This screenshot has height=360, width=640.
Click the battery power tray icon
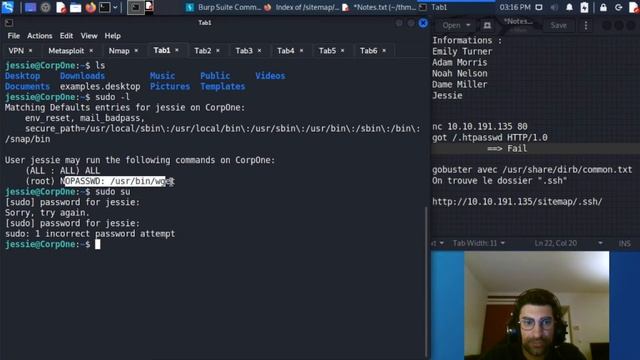click(x=584, y=7)
